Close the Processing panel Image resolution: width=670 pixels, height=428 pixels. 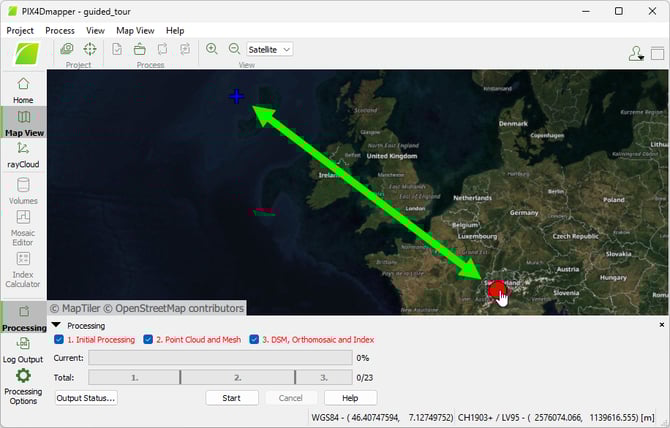point(661,325)
